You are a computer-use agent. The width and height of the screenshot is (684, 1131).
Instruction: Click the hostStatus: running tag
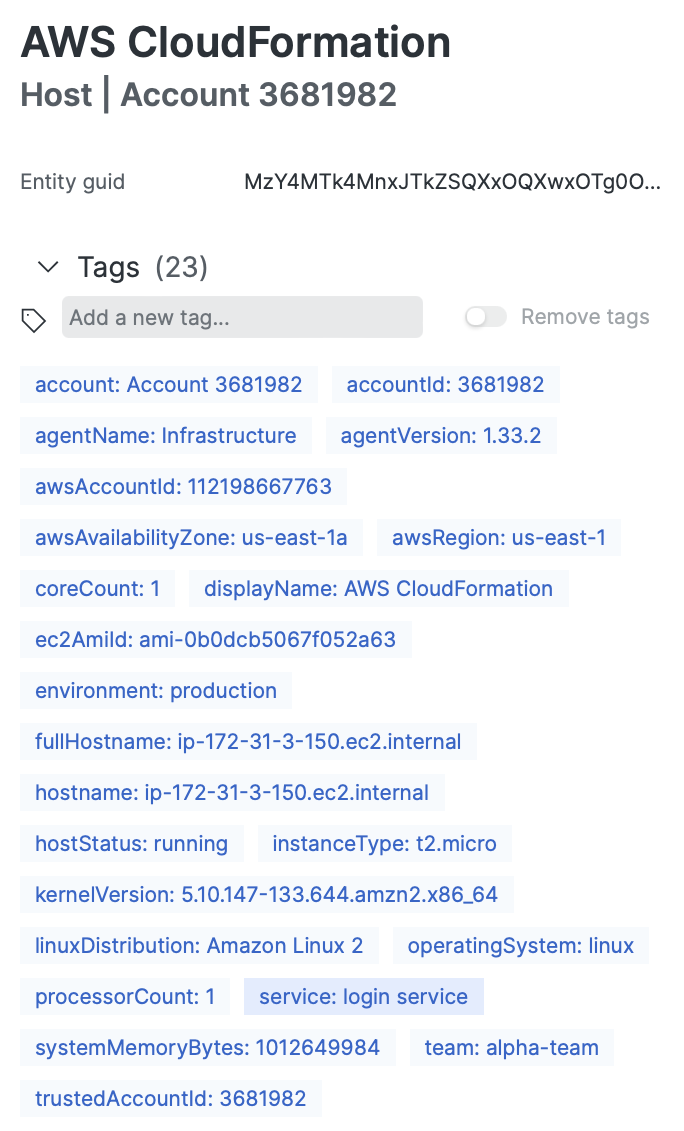pos(131,843)
